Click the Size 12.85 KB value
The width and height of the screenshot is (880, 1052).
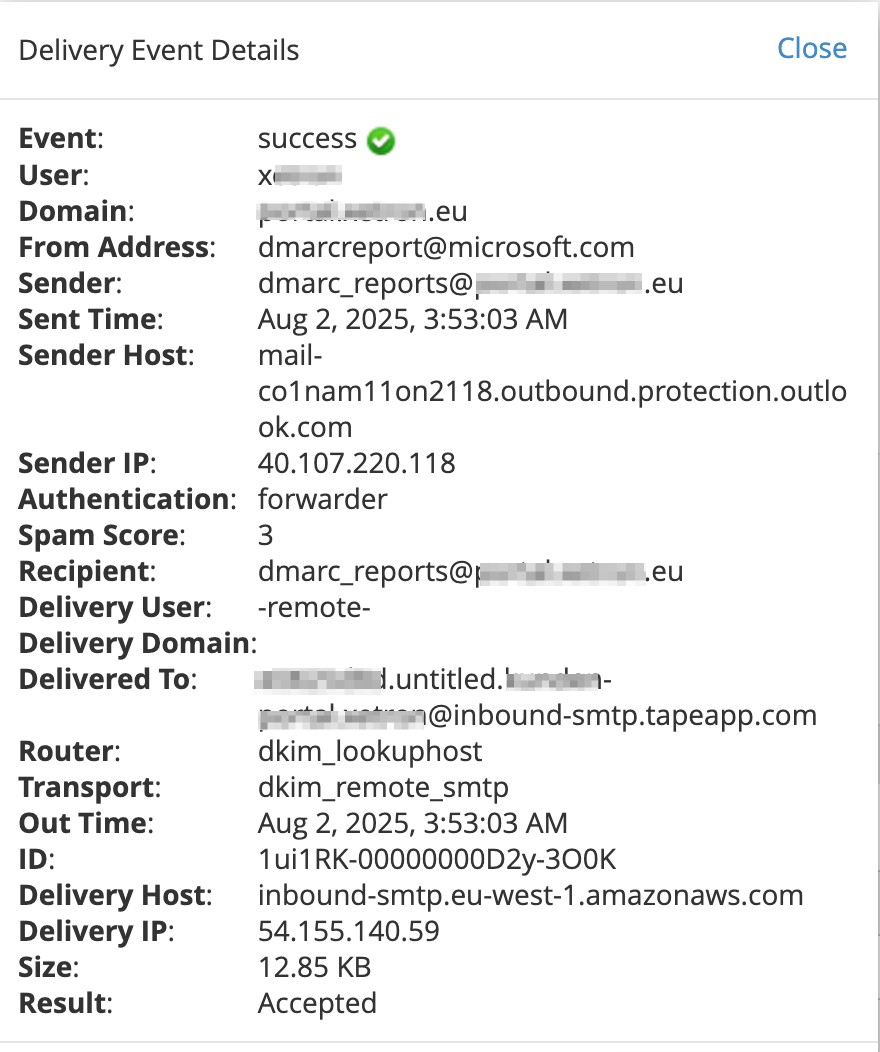[x=315, y=967]
